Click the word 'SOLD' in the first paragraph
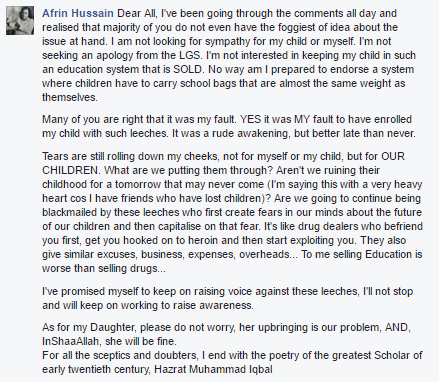 pyautogui.click(x=187, y=69)
